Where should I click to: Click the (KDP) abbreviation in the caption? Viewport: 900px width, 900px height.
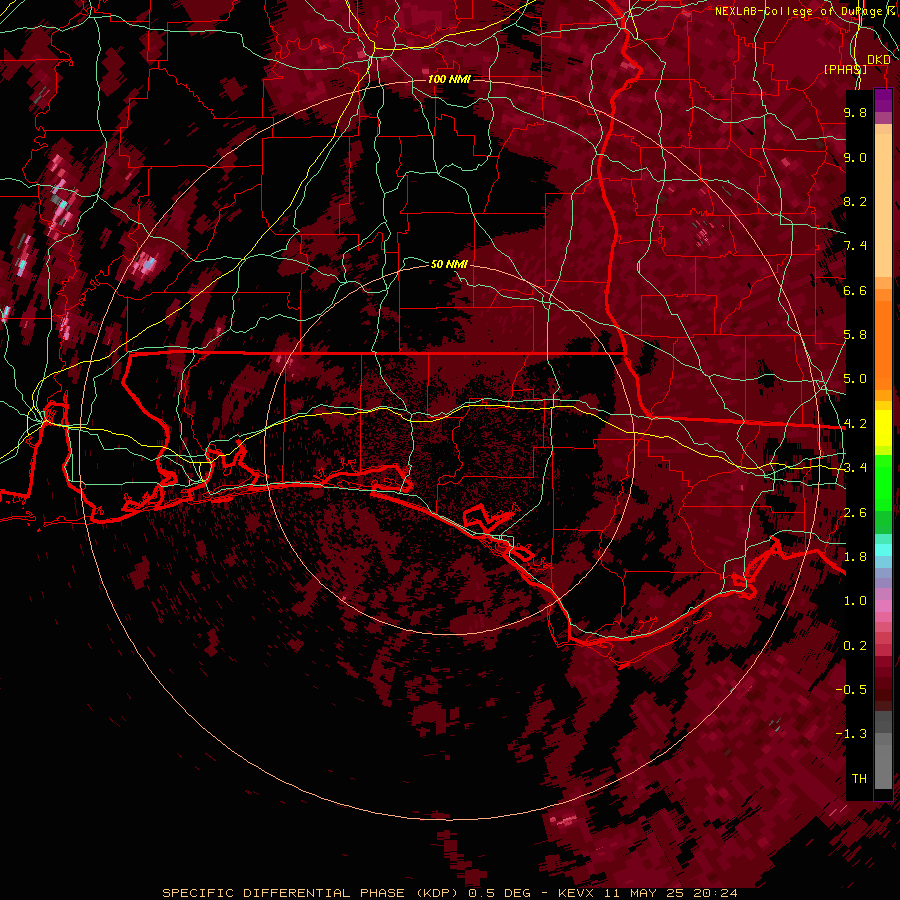(436, 893)
